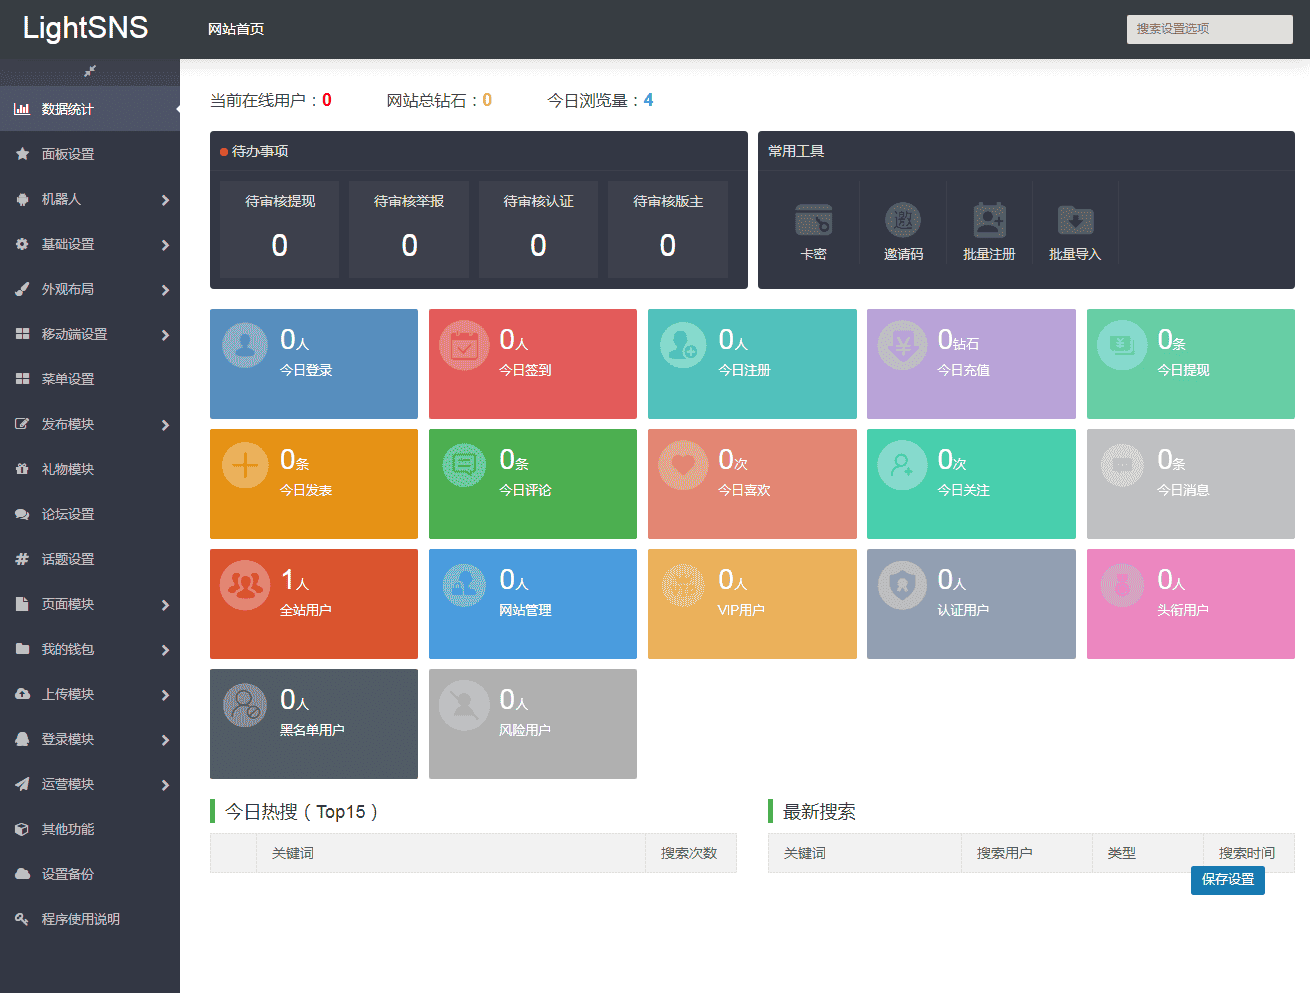The width and height of the screenshot is (1310, 993).
Task: Click the 批量导入 batch import icon
Action: tap(1075, 222)
